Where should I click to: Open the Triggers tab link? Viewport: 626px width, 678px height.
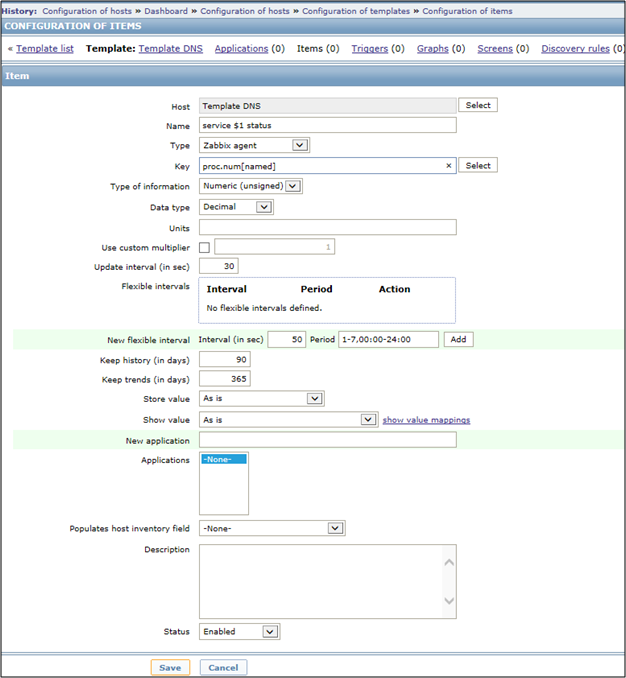370,48
